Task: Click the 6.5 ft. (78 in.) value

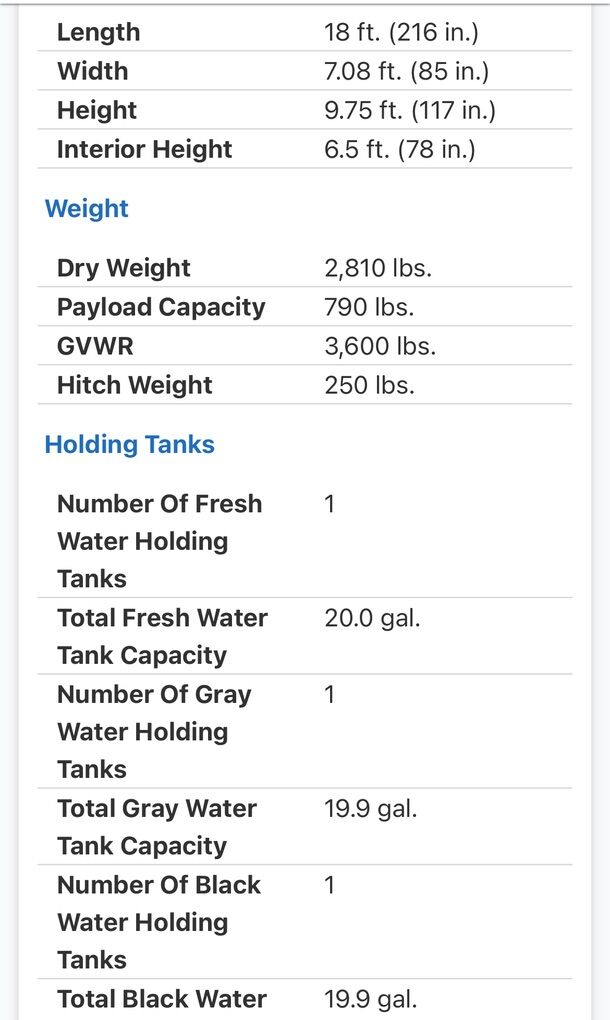Action: [x=399, y=149]
